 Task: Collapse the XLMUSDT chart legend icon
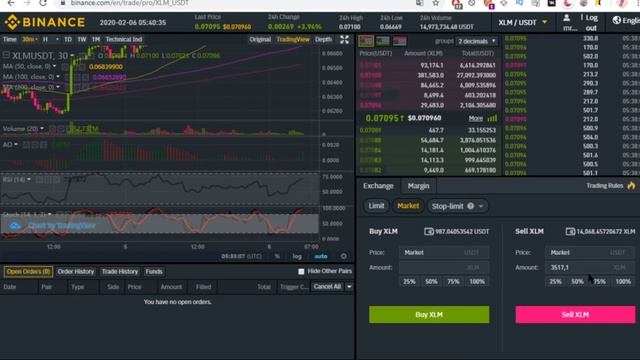click(6, 55)
